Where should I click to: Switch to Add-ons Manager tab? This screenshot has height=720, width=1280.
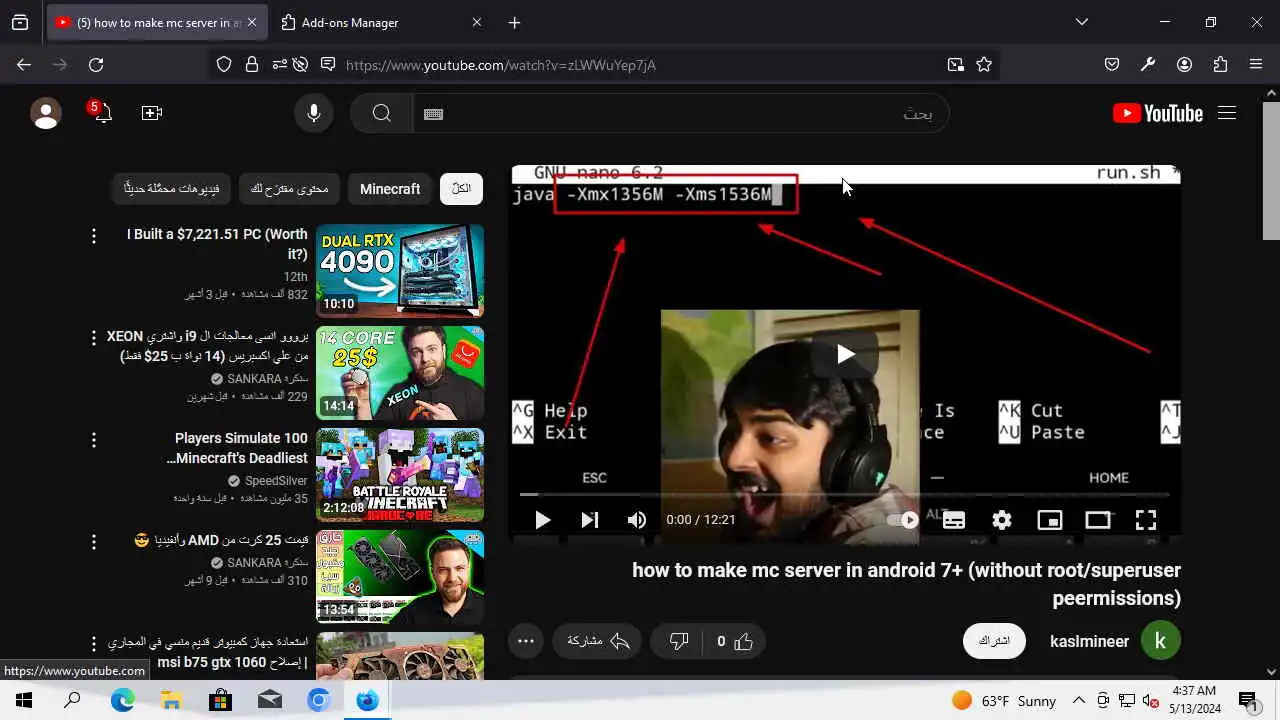click(382, 22)
